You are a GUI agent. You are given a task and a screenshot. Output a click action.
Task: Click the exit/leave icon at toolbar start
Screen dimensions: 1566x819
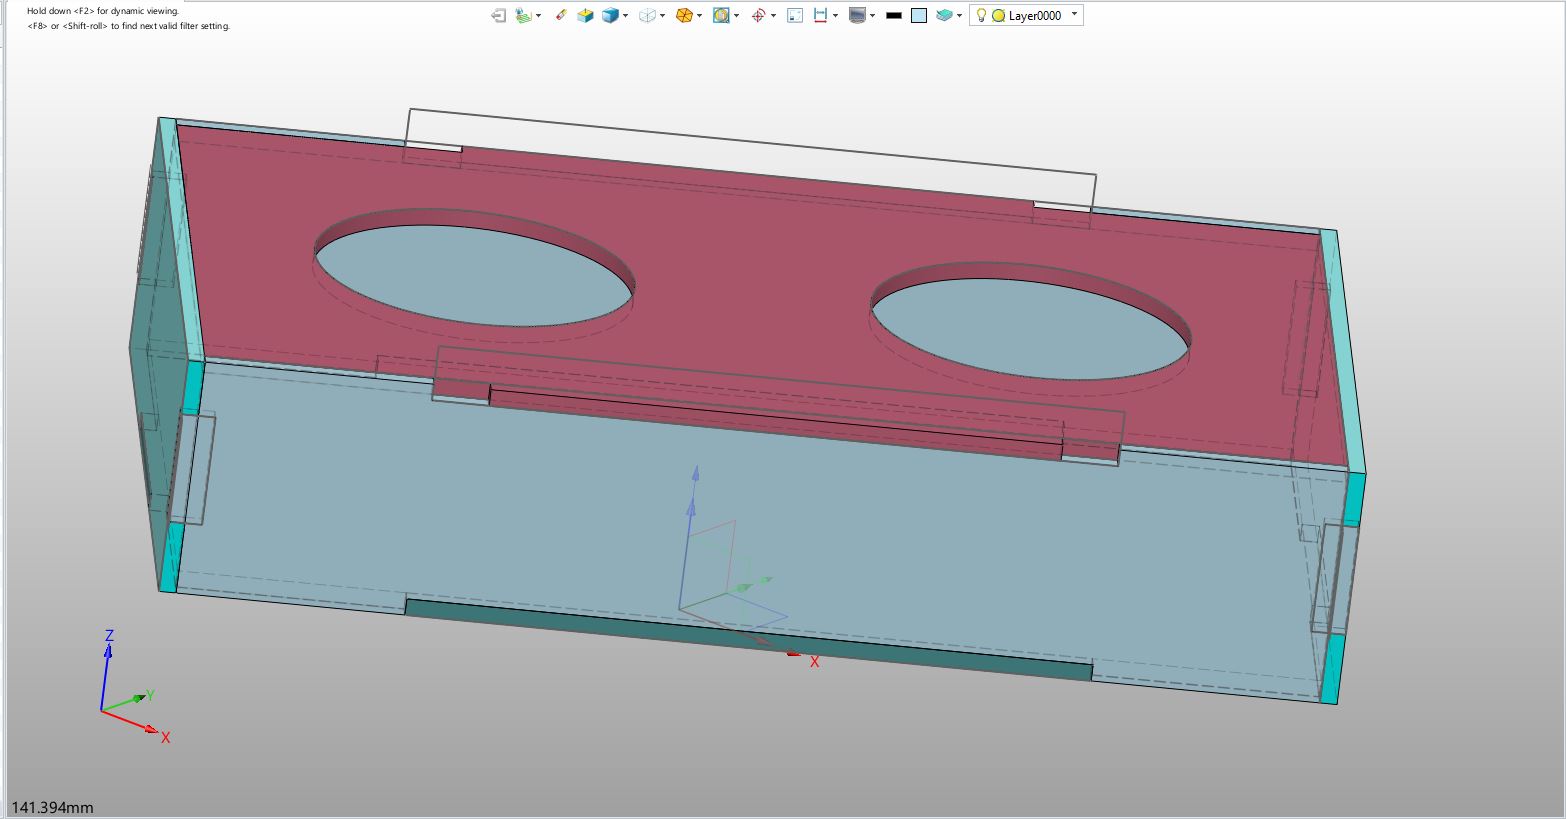coord(498,15)
